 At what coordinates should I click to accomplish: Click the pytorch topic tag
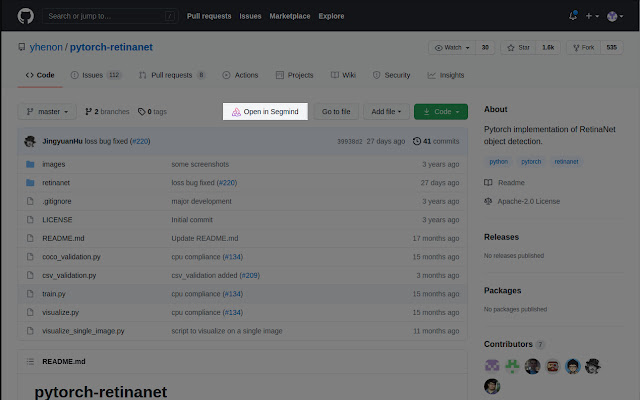(531, 162)
